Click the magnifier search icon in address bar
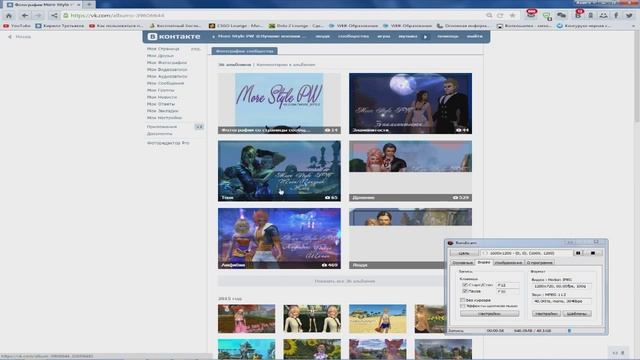This screenshot has height=360, width=640. (489, 16)
